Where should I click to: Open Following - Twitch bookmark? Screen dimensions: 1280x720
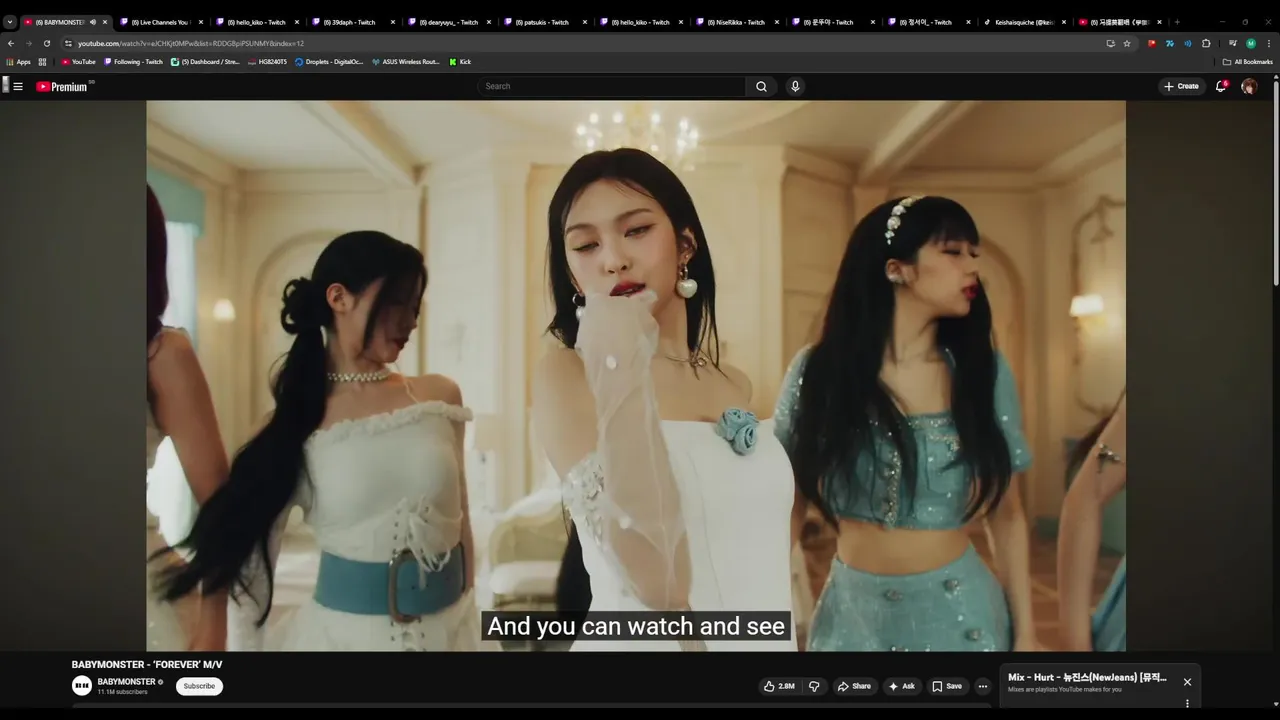click(x=134, y=62)
